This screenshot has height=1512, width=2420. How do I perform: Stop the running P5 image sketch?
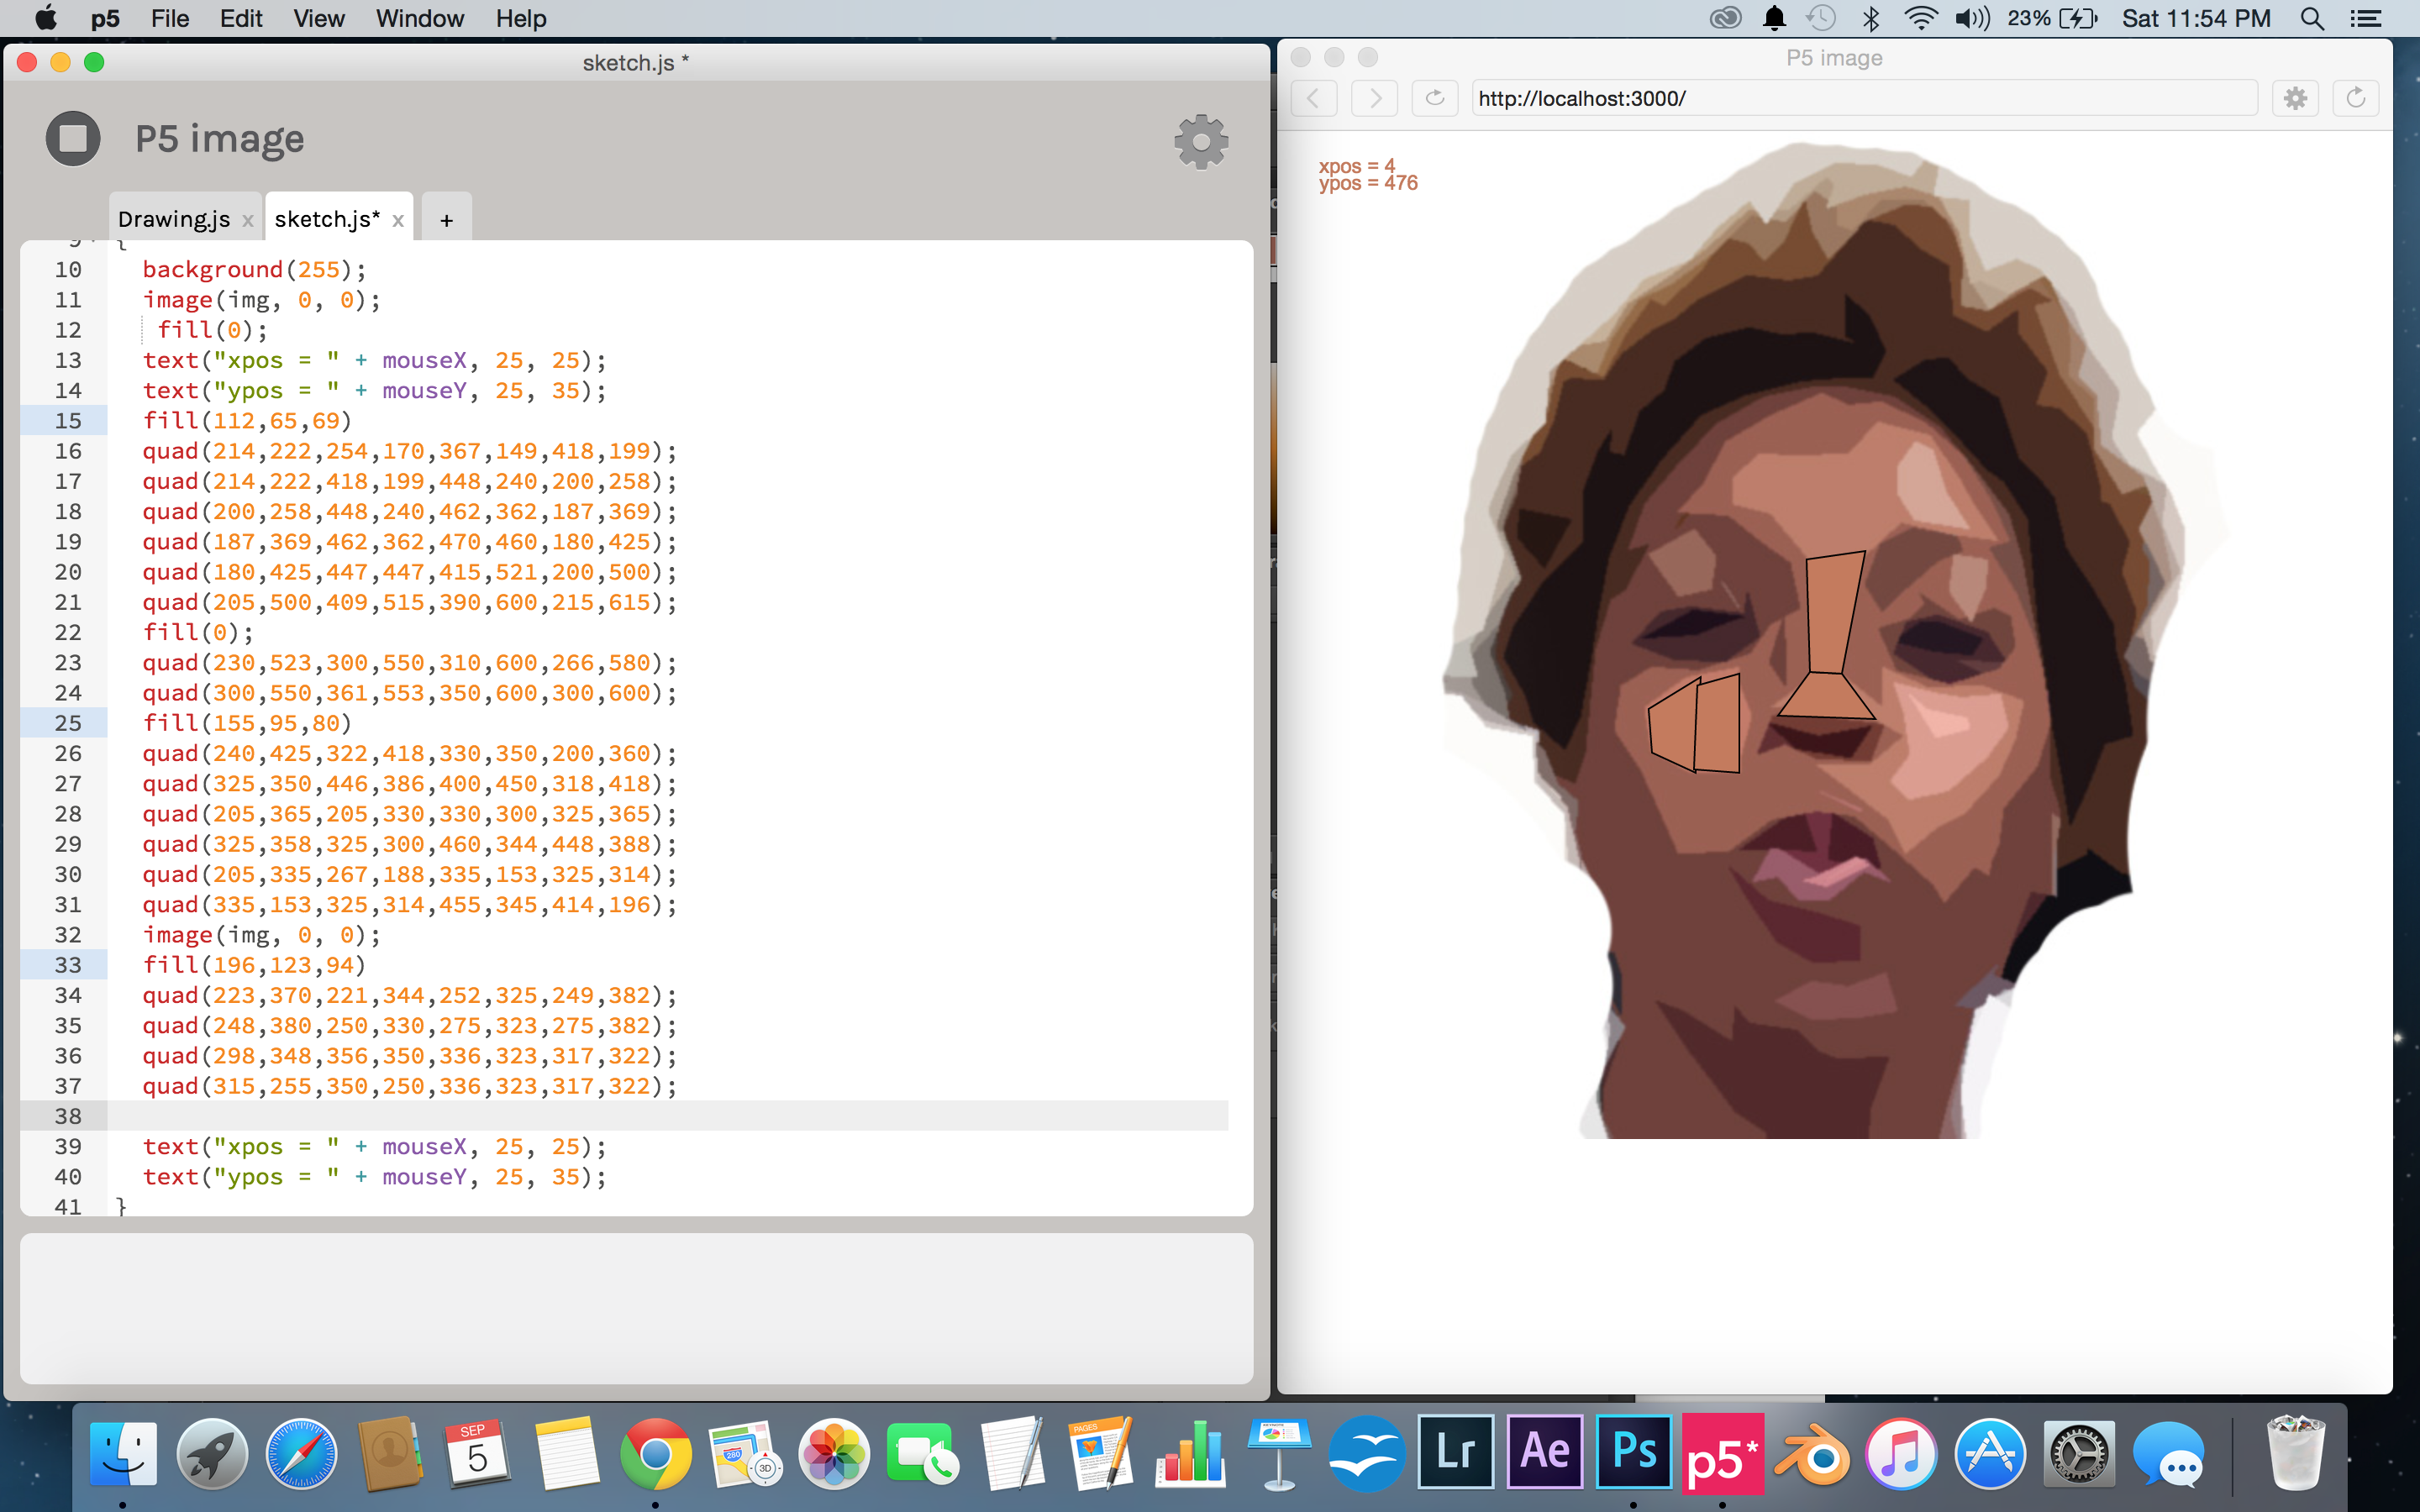[x=73, y=138]
